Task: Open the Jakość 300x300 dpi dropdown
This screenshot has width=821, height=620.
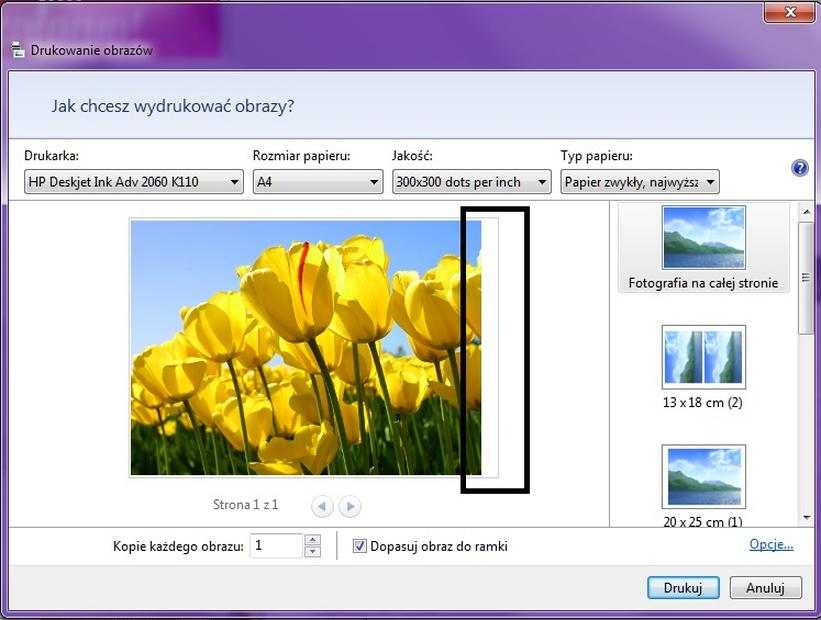Action: pos(471,182)
